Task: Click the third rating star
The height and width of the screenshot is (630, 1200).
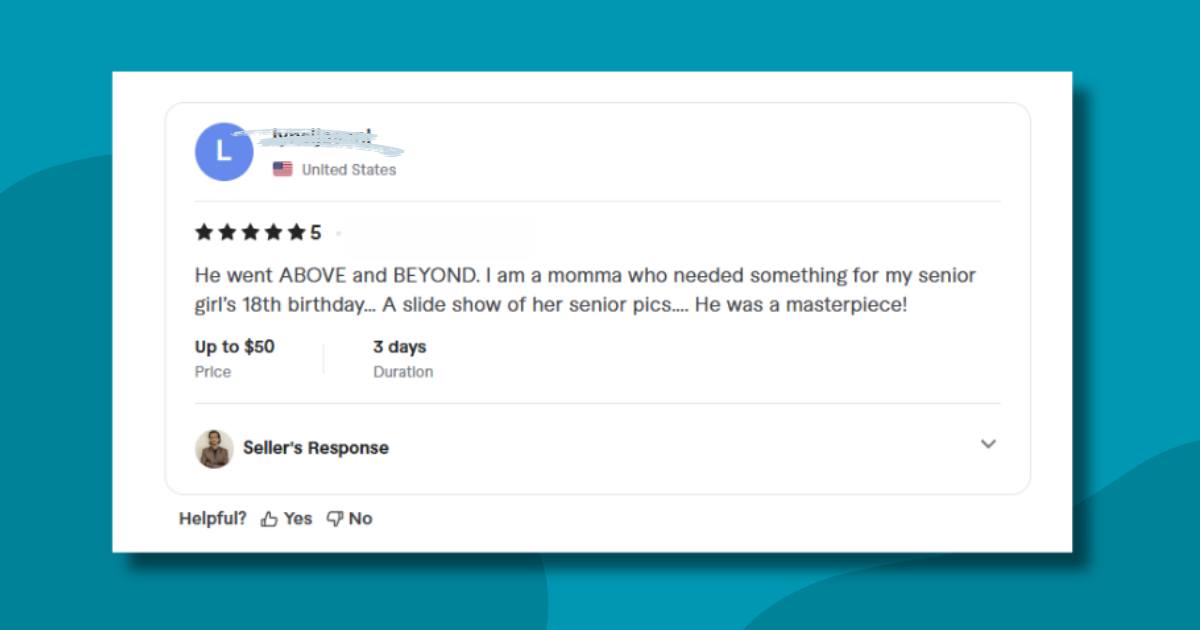Action: point(250,233)
